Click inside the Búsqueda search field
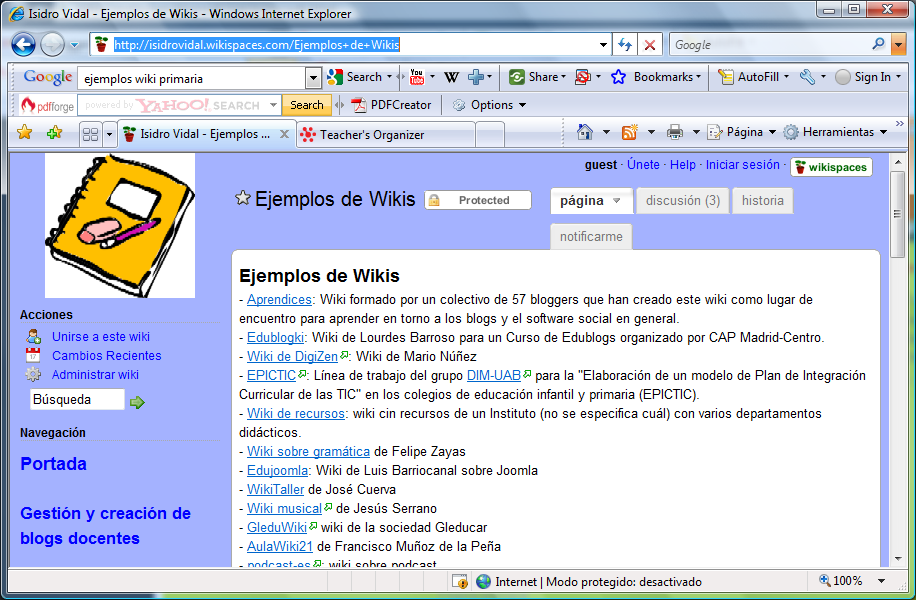The height and width of the screenshot is (600, 916). 77,400
